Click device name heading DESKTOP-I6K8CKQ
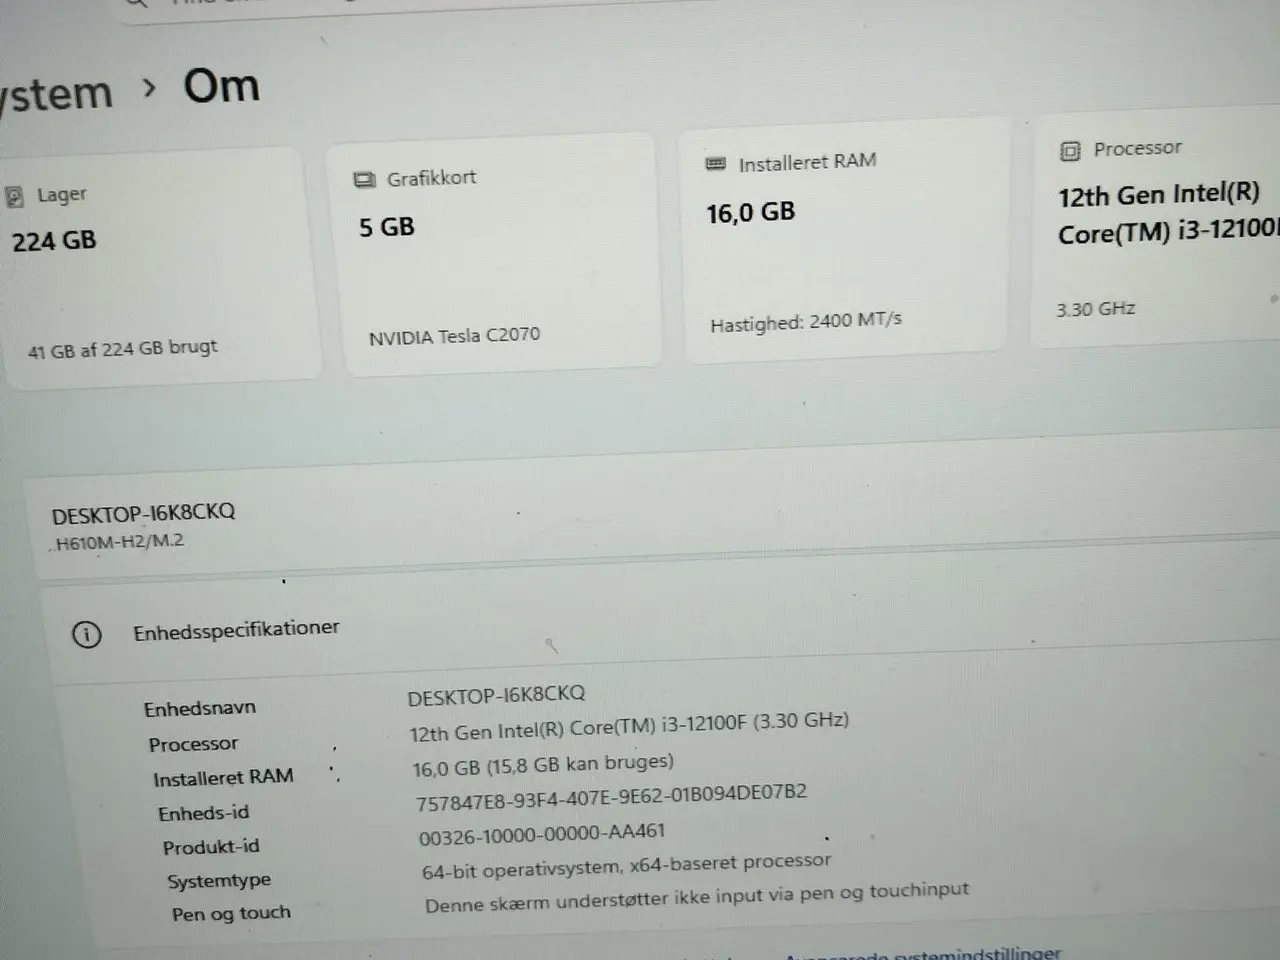 (x=143, y=514)
